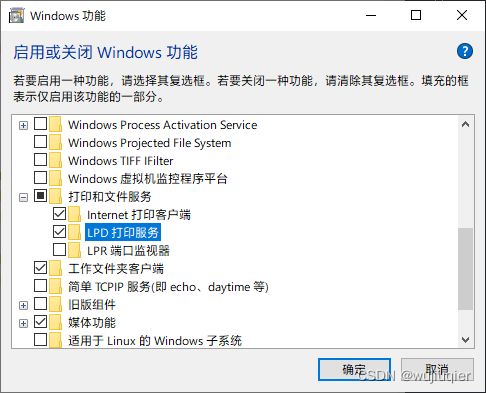
Task: Uncheck the LPD 打印服务 checkbox
Action: coord(59,231)
